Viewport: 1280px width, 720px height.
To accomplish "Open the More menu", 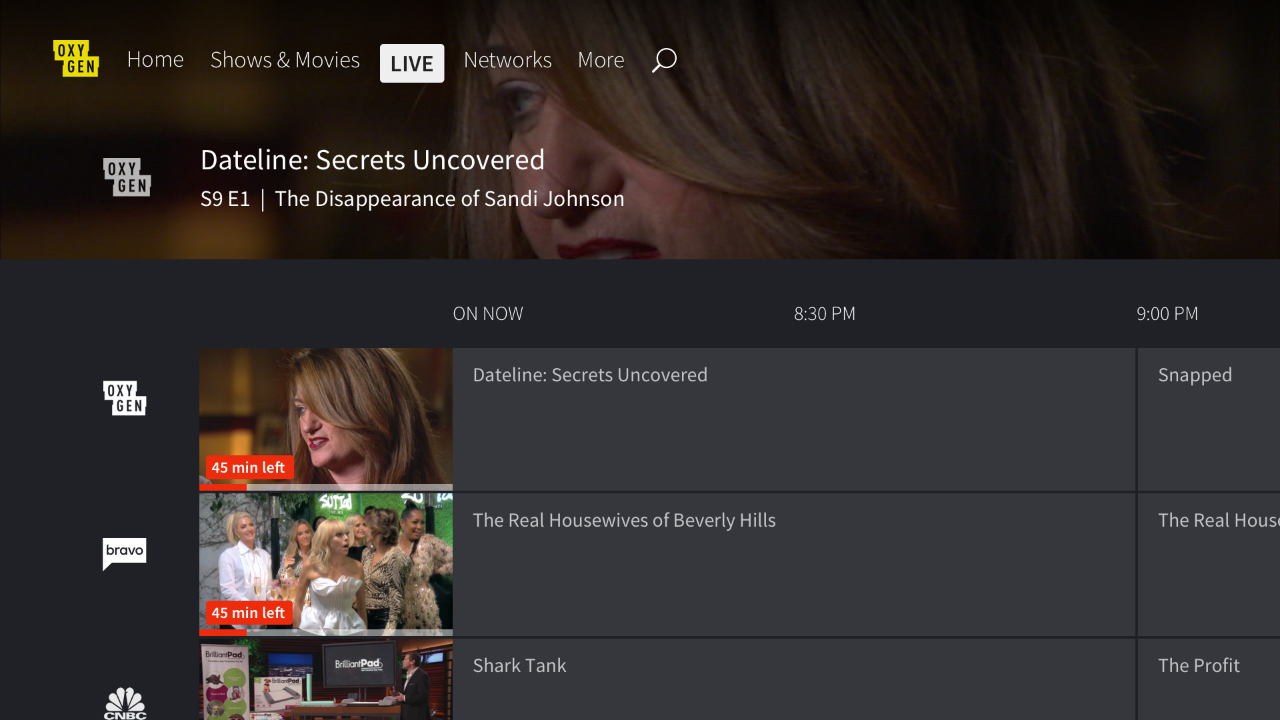I will pos(601,60).
